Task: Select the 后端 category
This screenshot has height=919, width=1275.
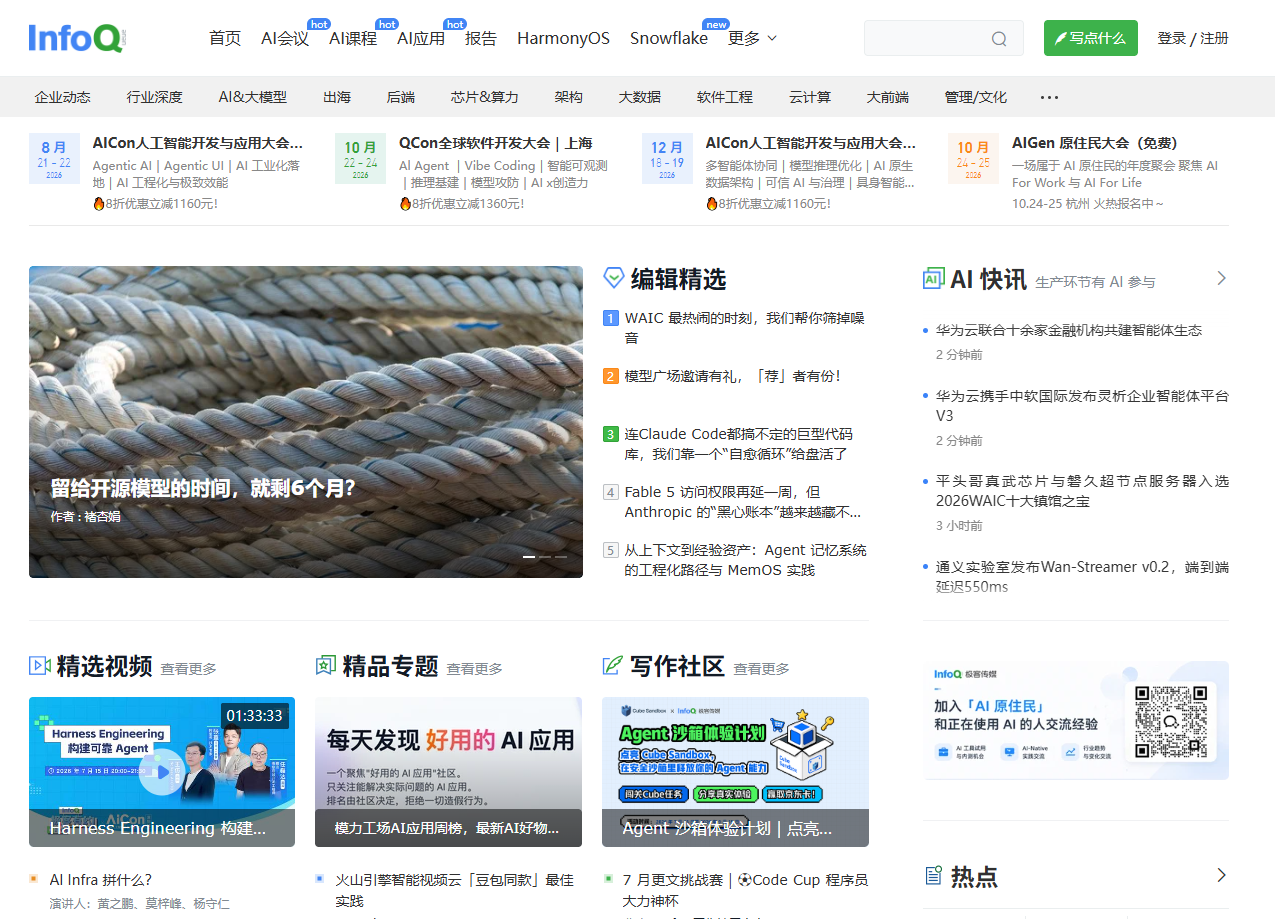Action: point(401,97)
